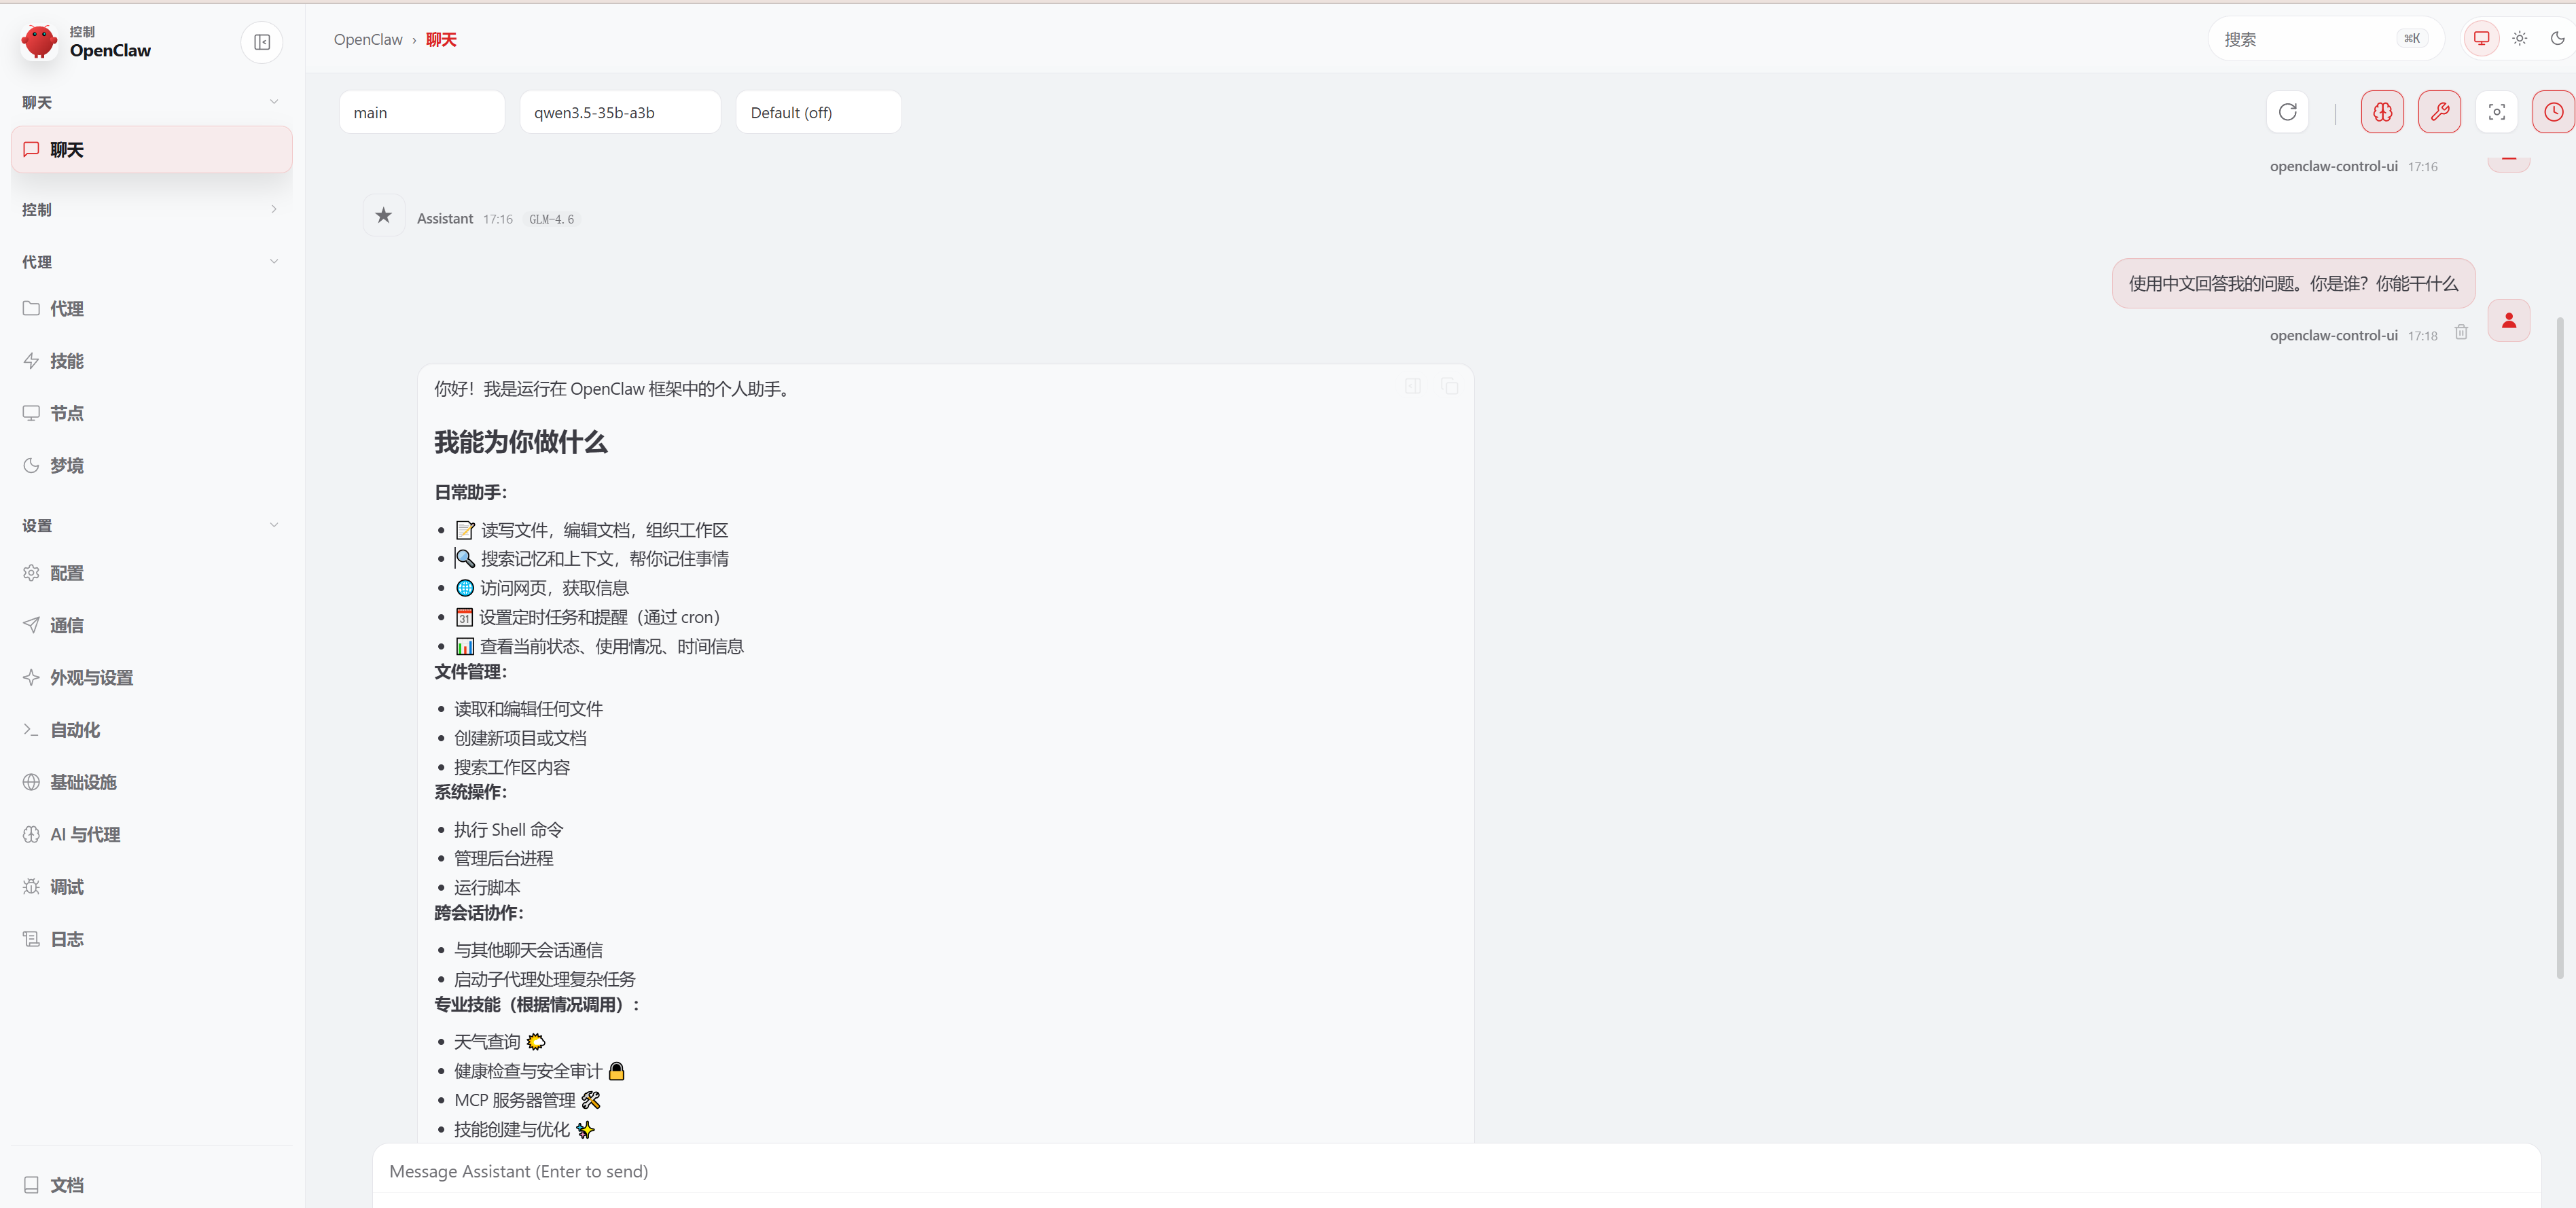Open 基础设施 with the globe icon

coord(152,782)
